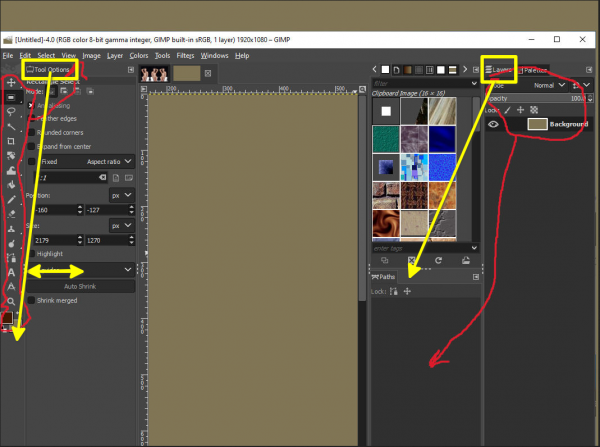Click the foreground color swatch
600x447 pixels.
(x=7, y=317)
